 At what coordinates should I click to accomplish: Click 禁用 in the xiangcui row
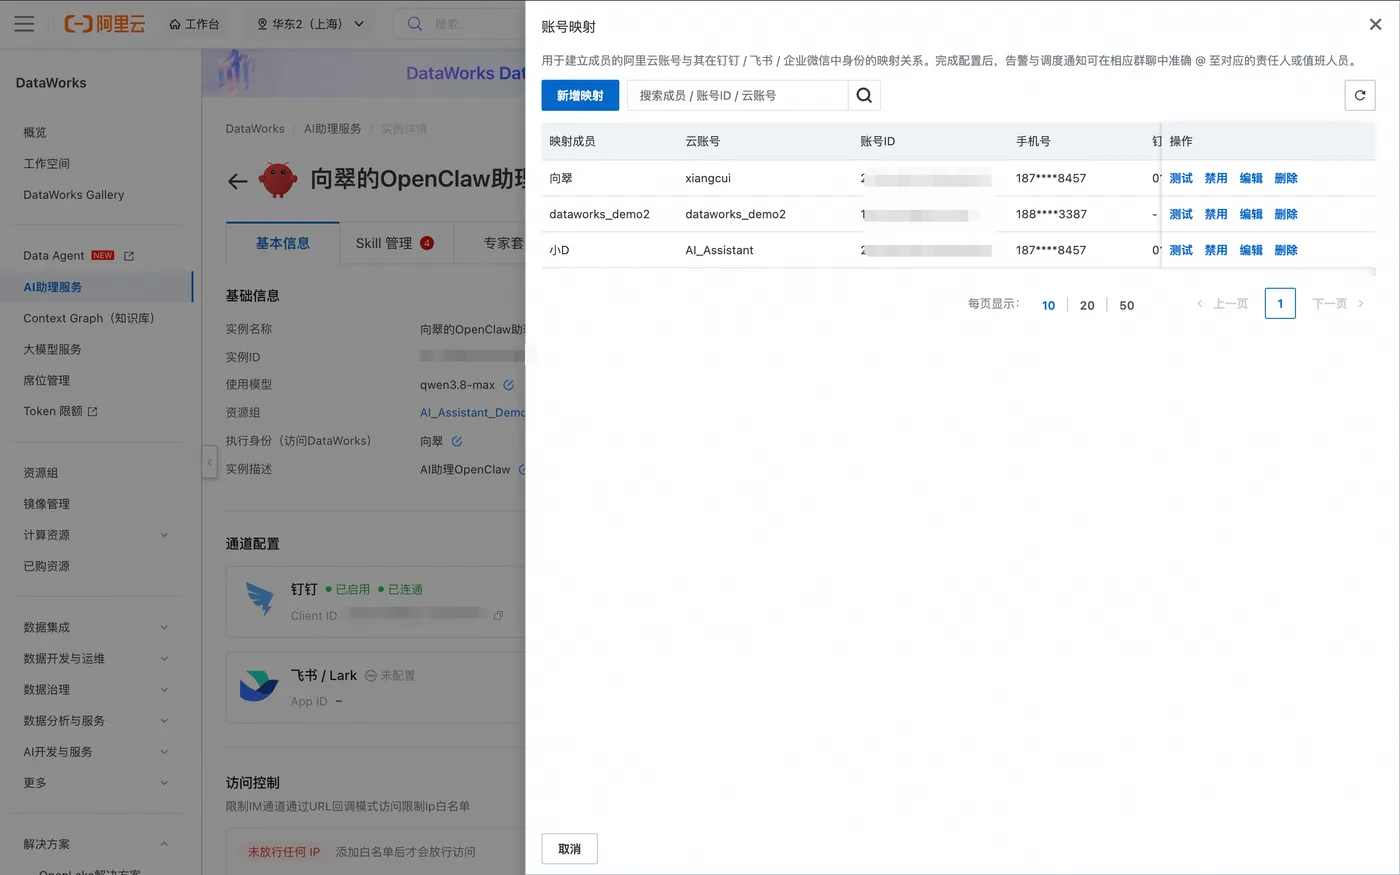(1216, 178)
